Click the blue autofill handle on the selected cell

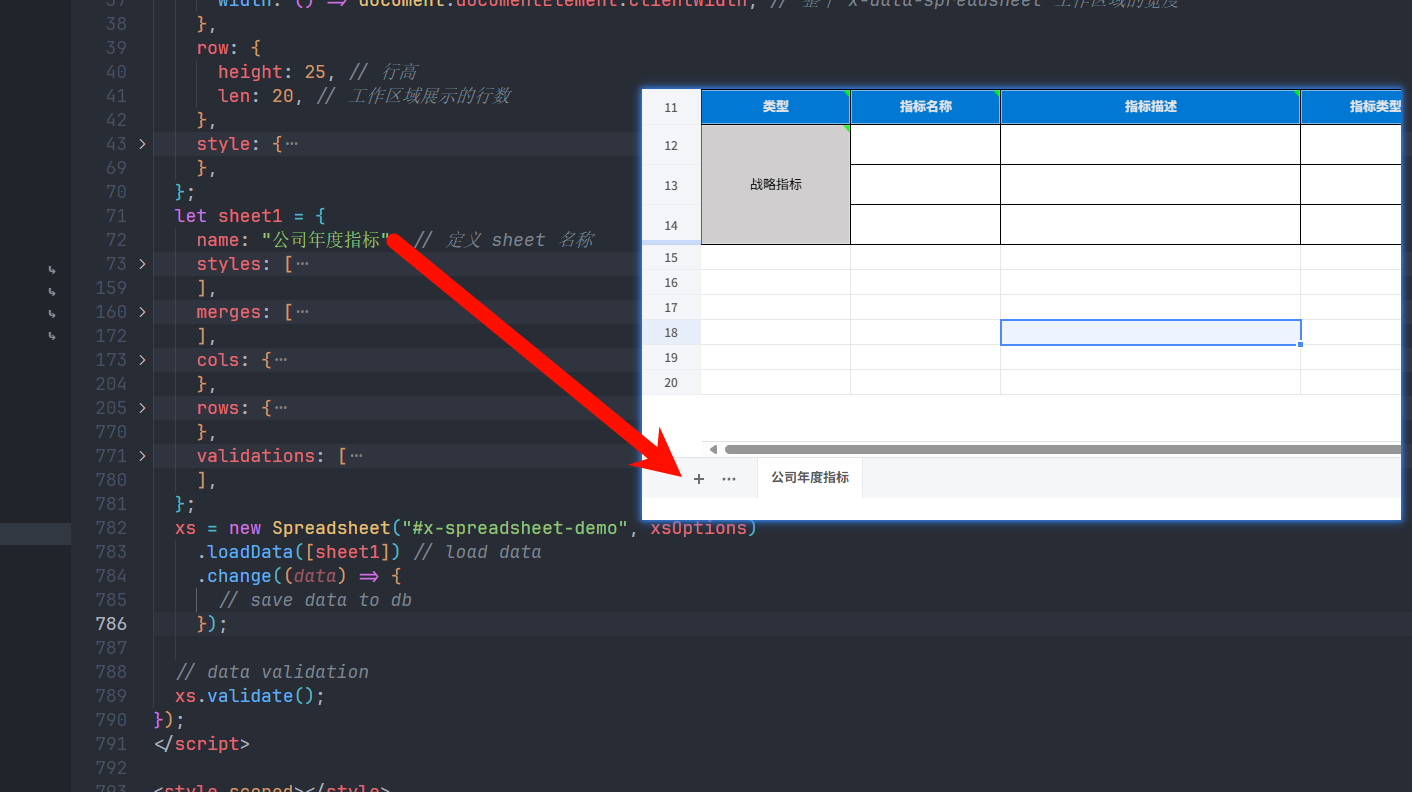tap(1299, 345)
